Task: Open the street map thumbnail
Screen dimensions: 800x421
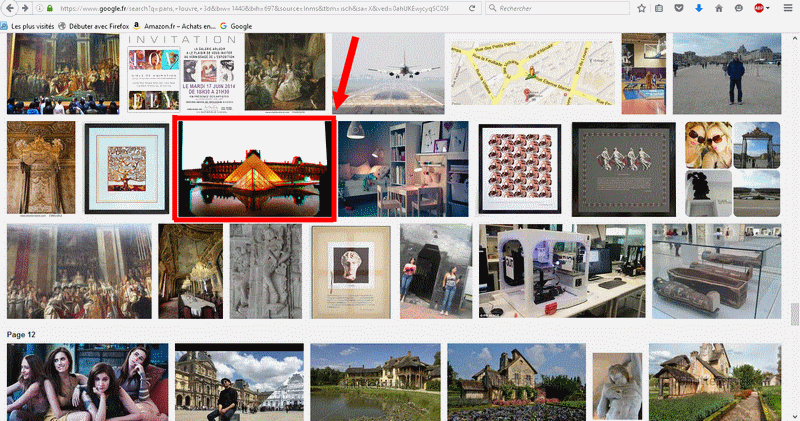Action: click(x=533, y=73)
